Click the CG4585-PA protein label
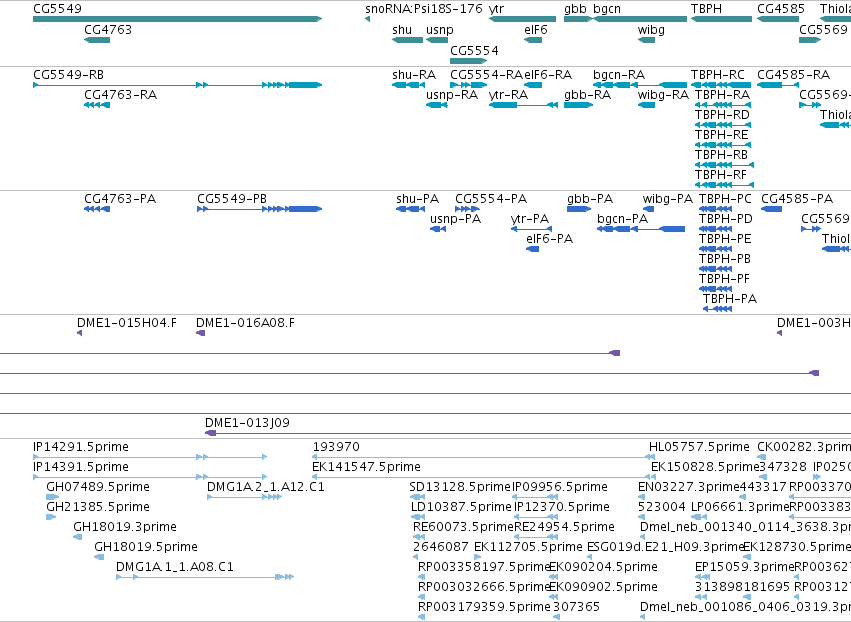This screenshot has height=622, width=851. [x=797, y=199]
